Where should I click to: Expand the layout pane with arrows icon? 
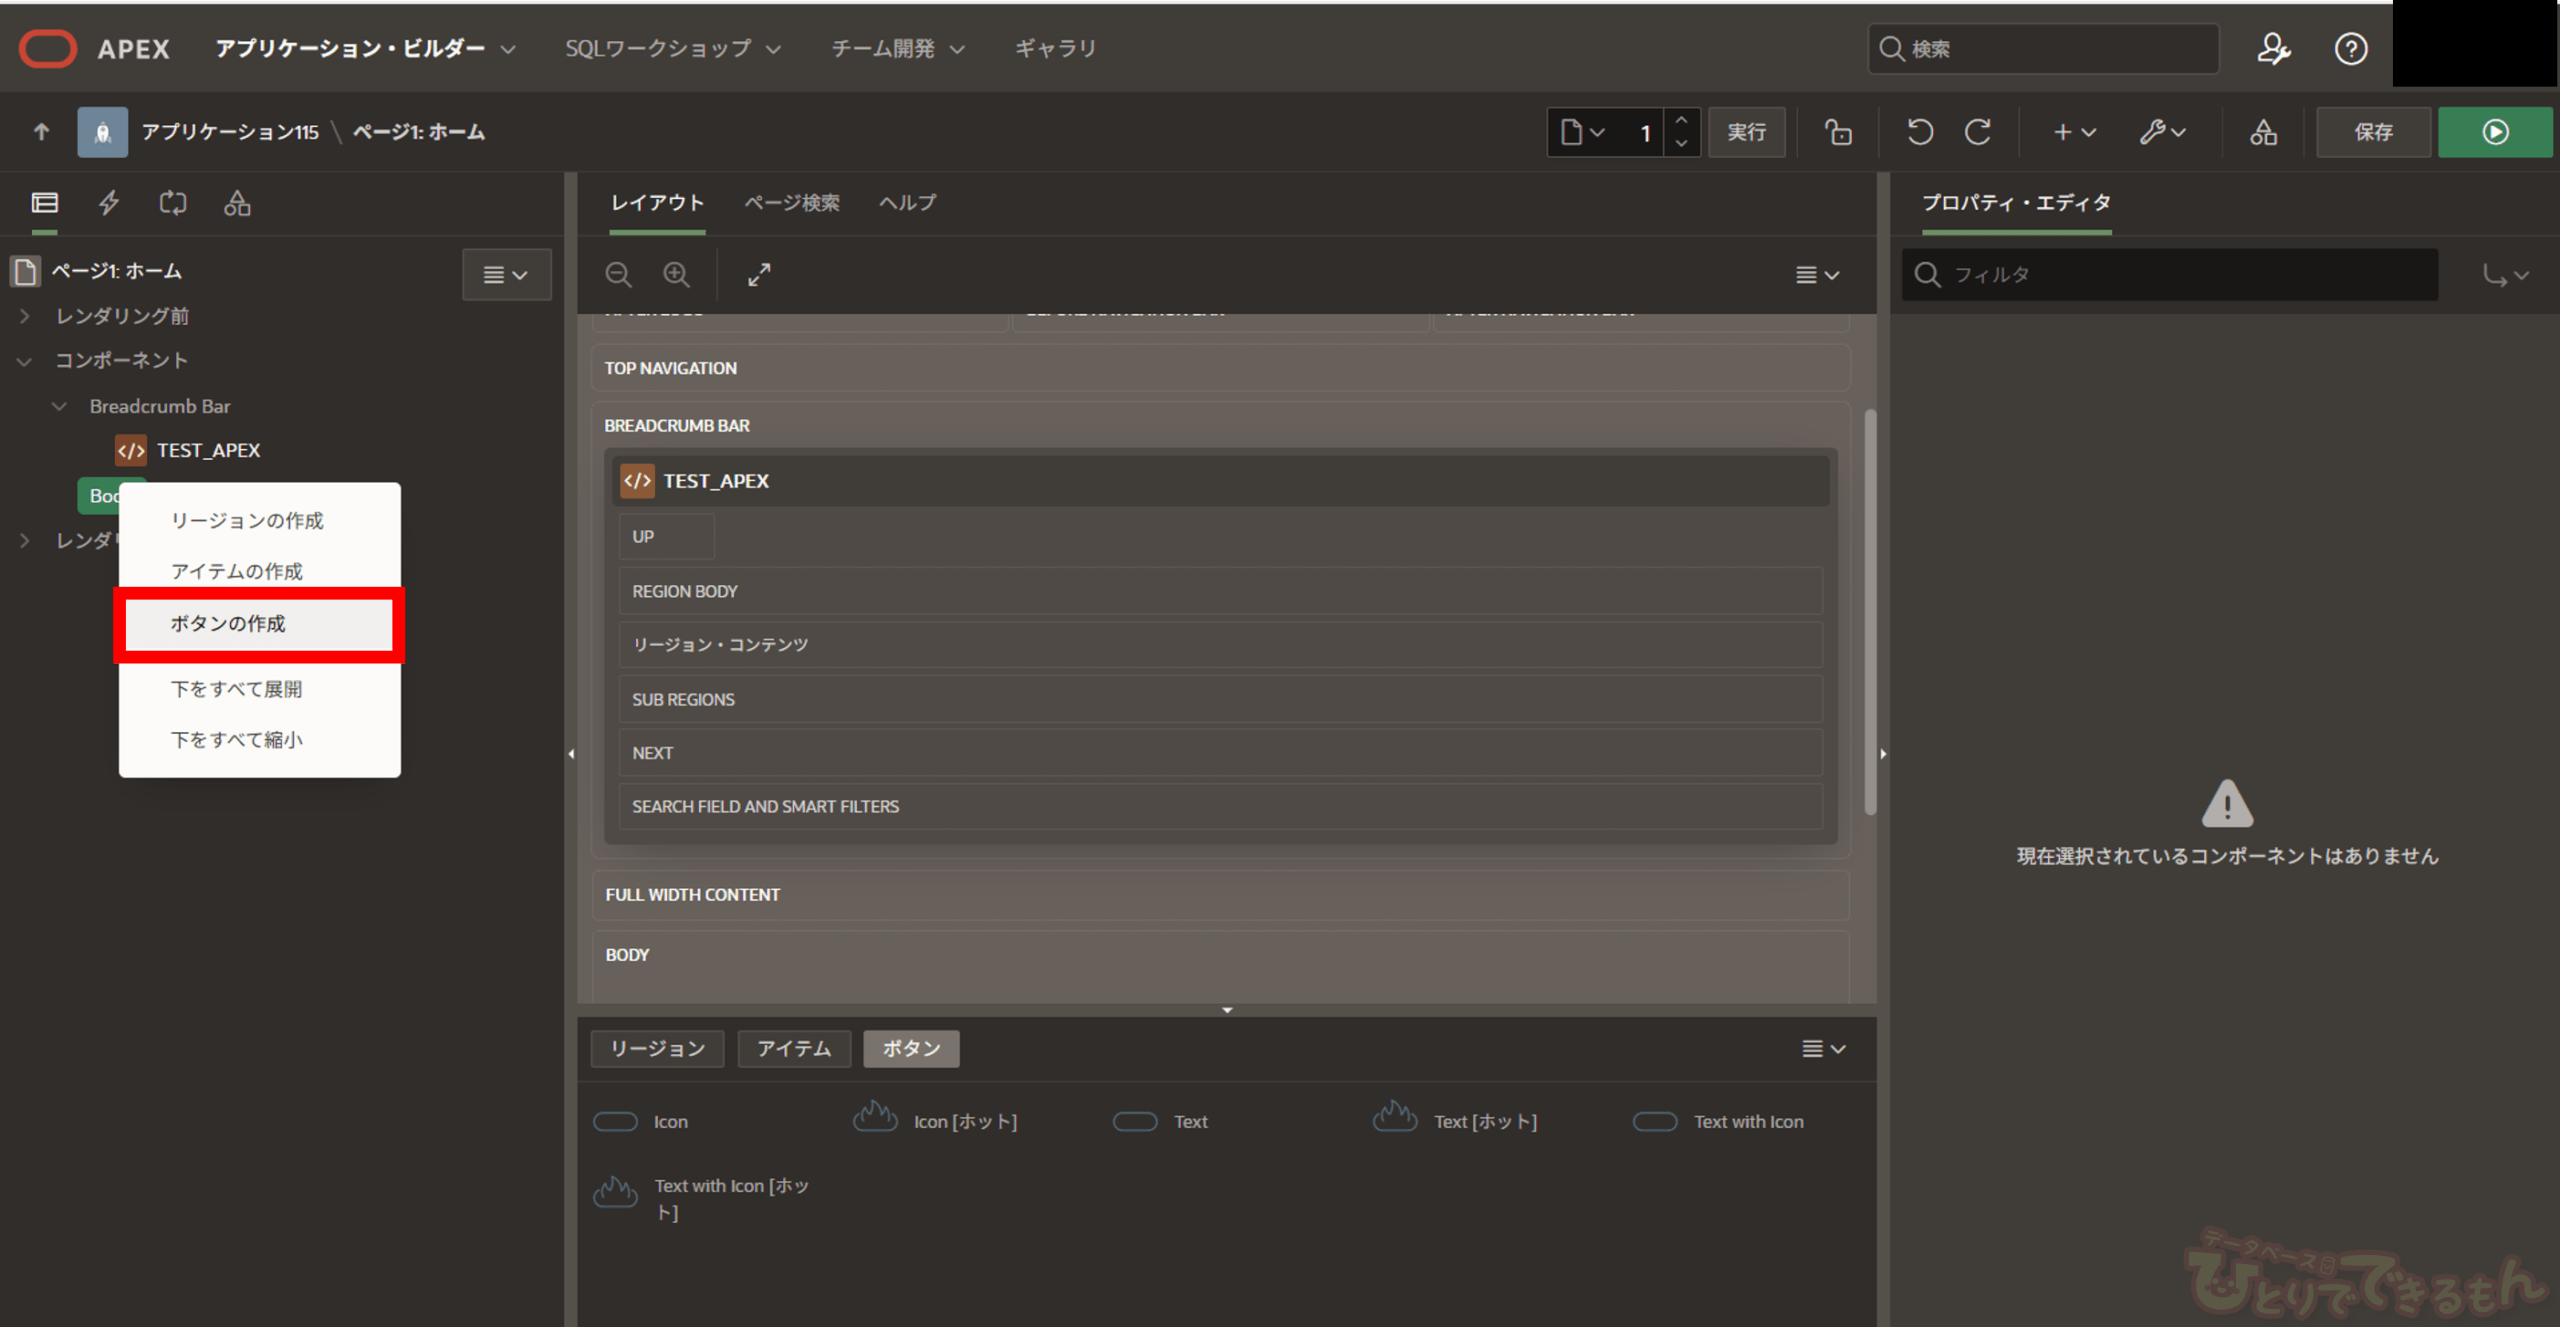[x=759, y=274]
